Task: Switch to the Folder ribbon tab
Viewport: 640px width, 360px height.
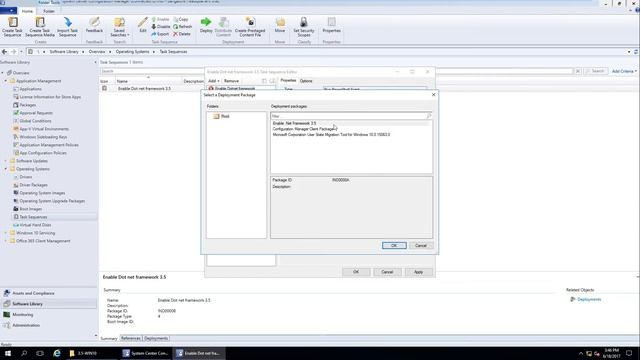Action: click(49, 11)
